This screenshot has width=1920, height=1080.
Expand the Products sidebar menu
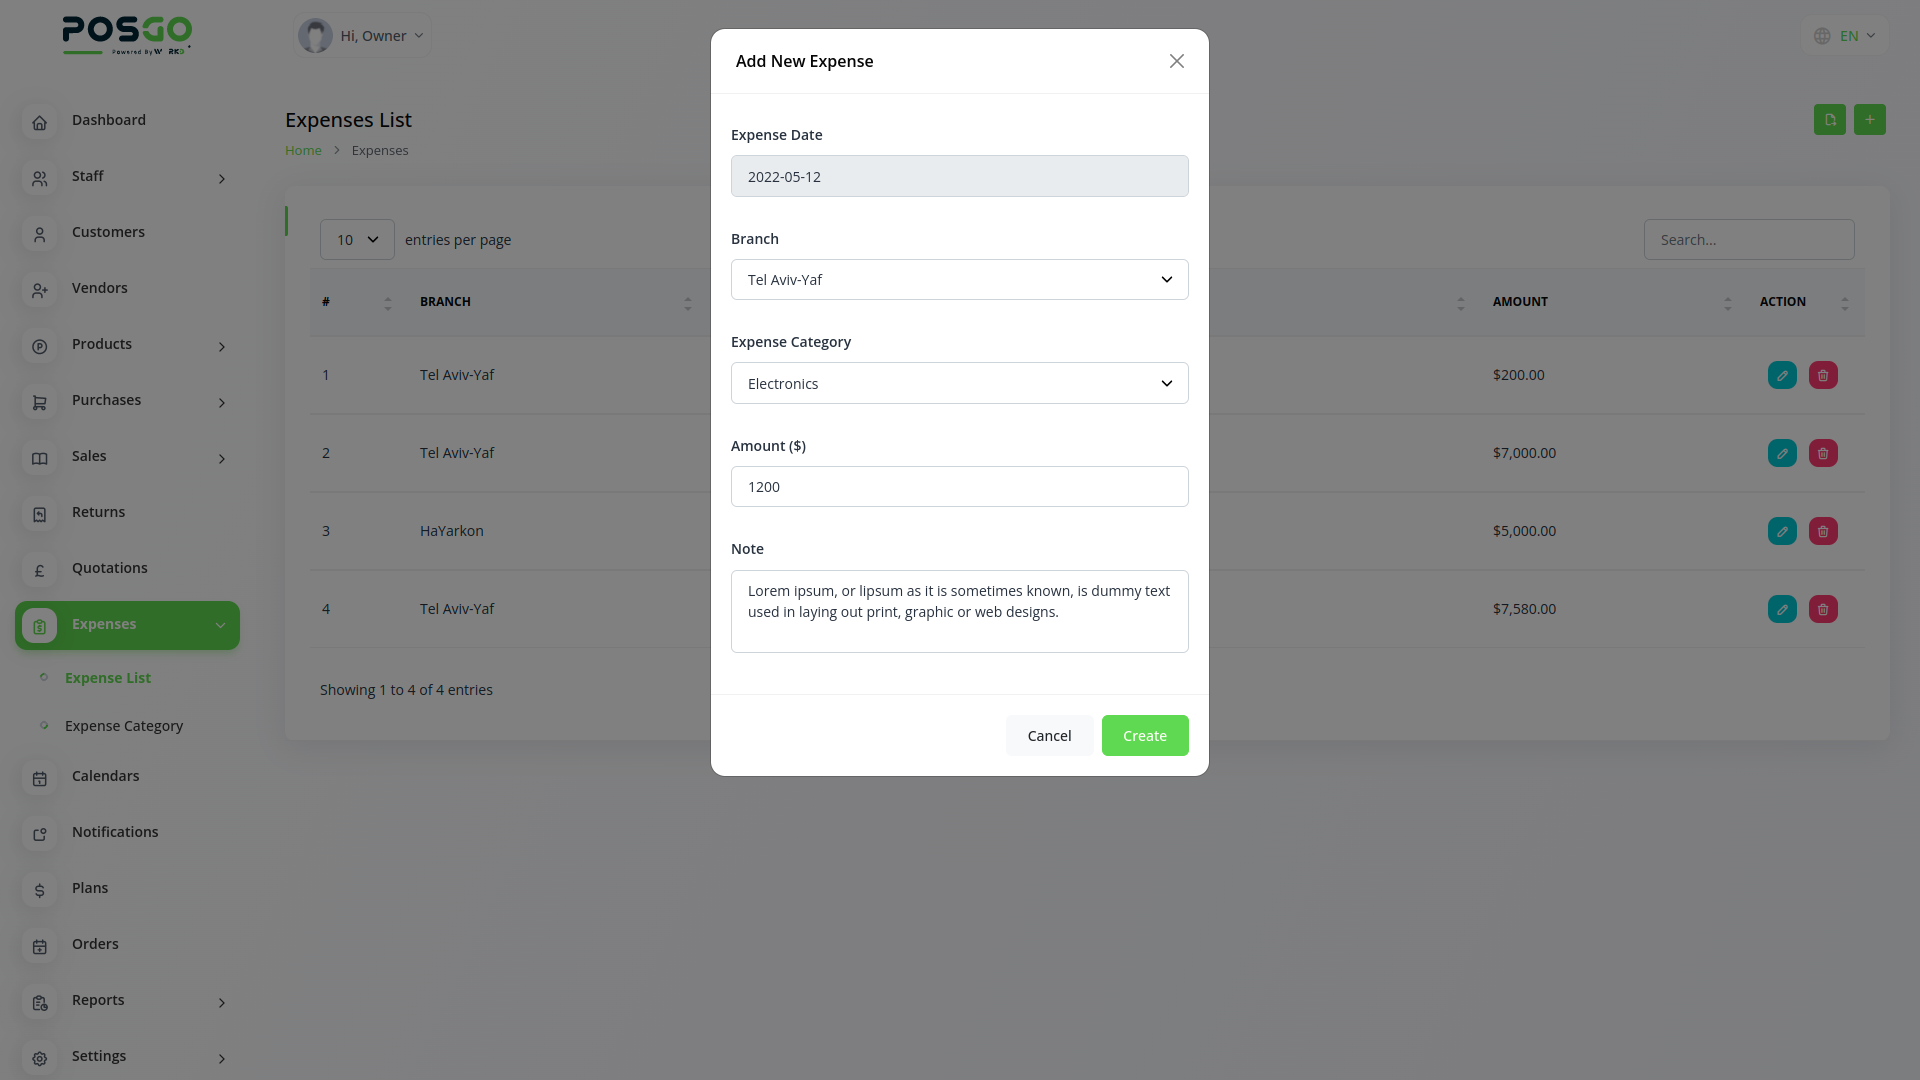pos(127,345)
